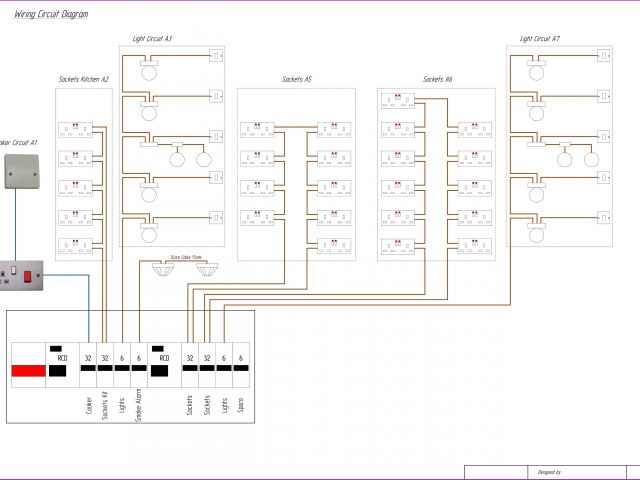The image size is (640, 480).
Task: Select the top-left socket in Sockets A6
Action: (x=397, y=100)
